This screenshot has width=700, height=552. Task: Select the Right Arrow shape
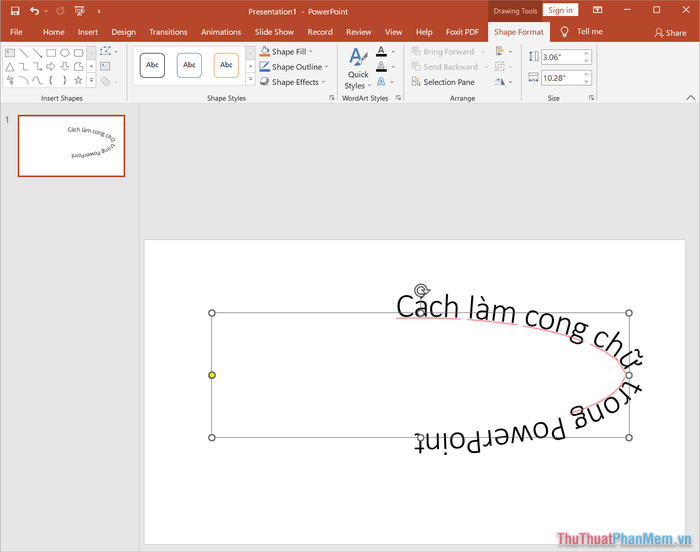51,67
